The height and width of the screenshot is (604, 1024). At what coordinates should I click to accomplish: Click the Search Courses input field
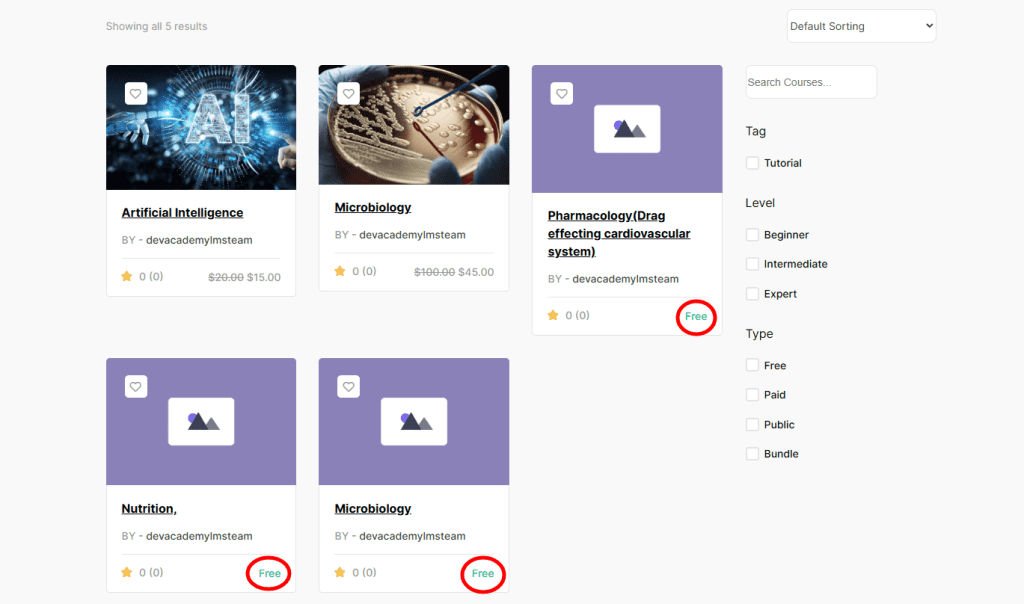[811, 82]
